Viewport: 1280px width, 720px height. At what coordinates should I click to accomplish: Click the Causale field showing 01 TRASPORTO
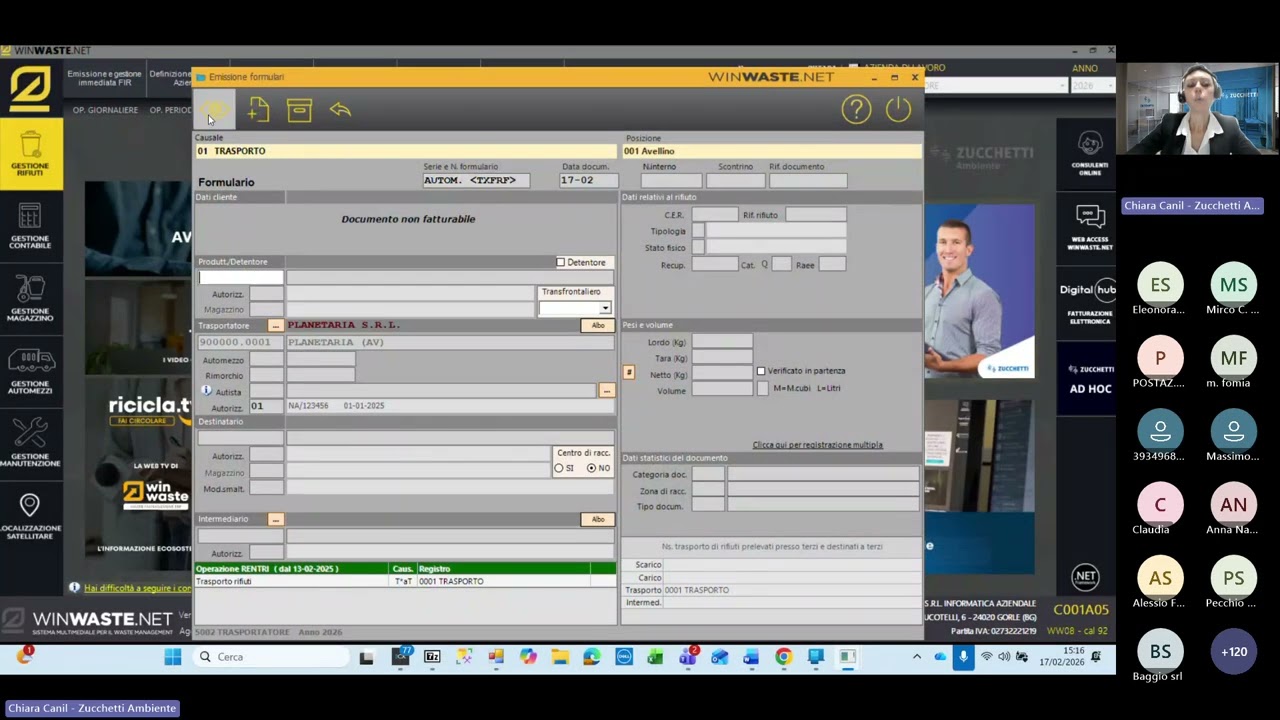pyautogui.click(x=406, y=151)
